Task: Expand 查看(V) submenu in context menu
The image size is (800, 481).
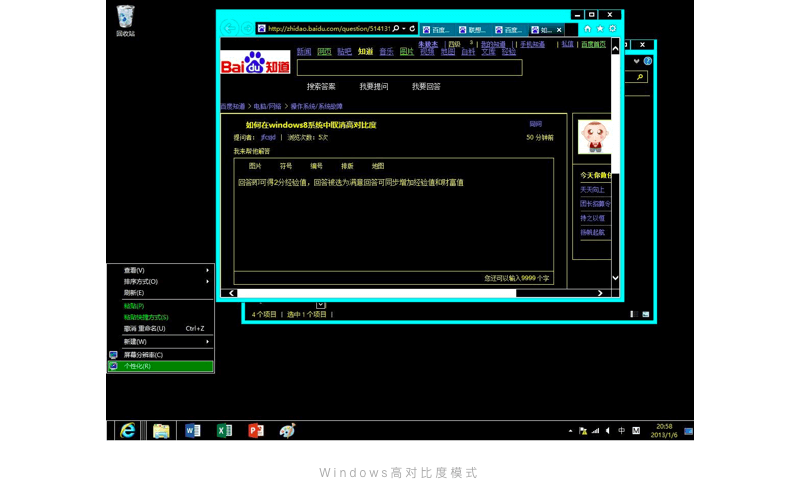Action: (x=160, y=270)
